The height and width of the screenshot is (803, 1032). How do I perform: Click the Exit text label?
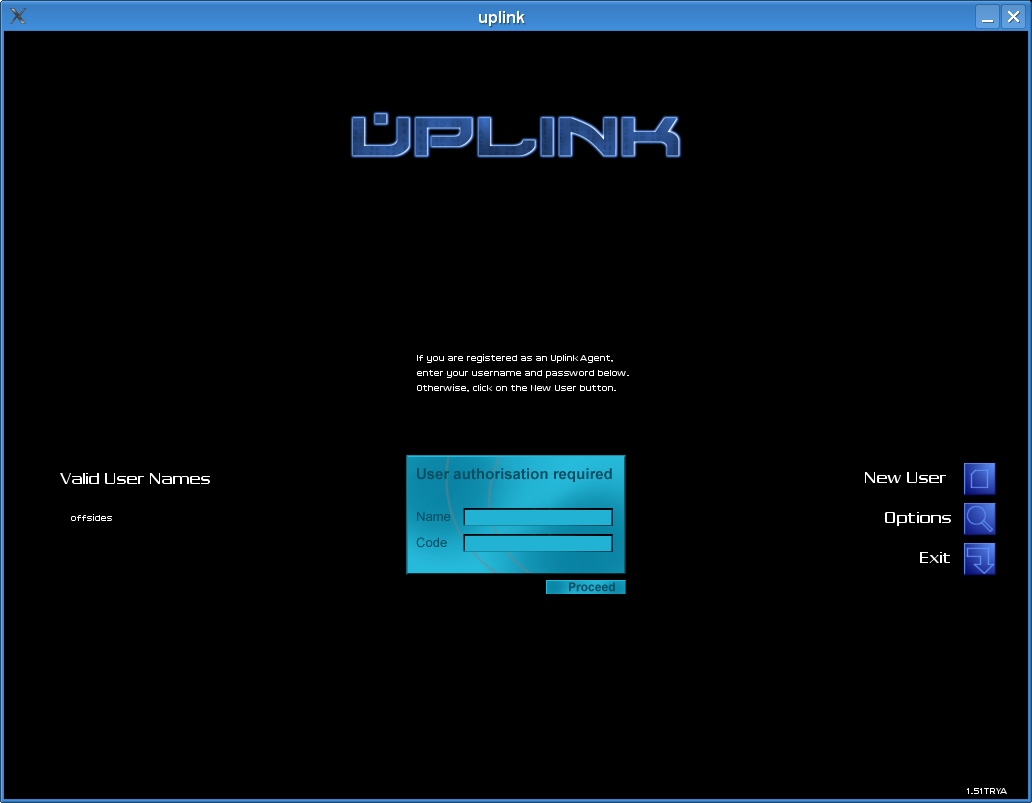click(934, 558)
